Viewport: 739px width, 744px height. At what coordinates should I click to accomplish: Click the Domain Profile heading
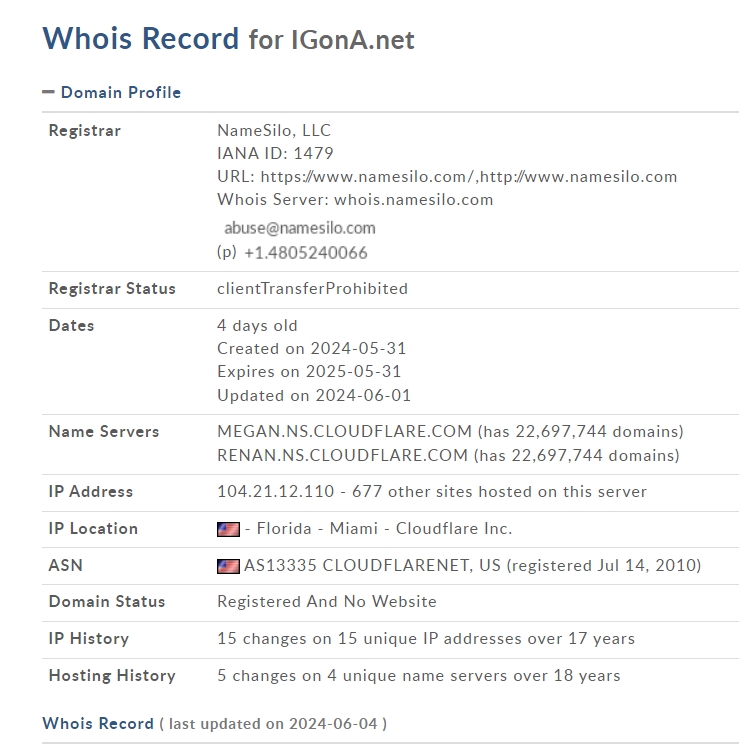click(x=121, y=92)
